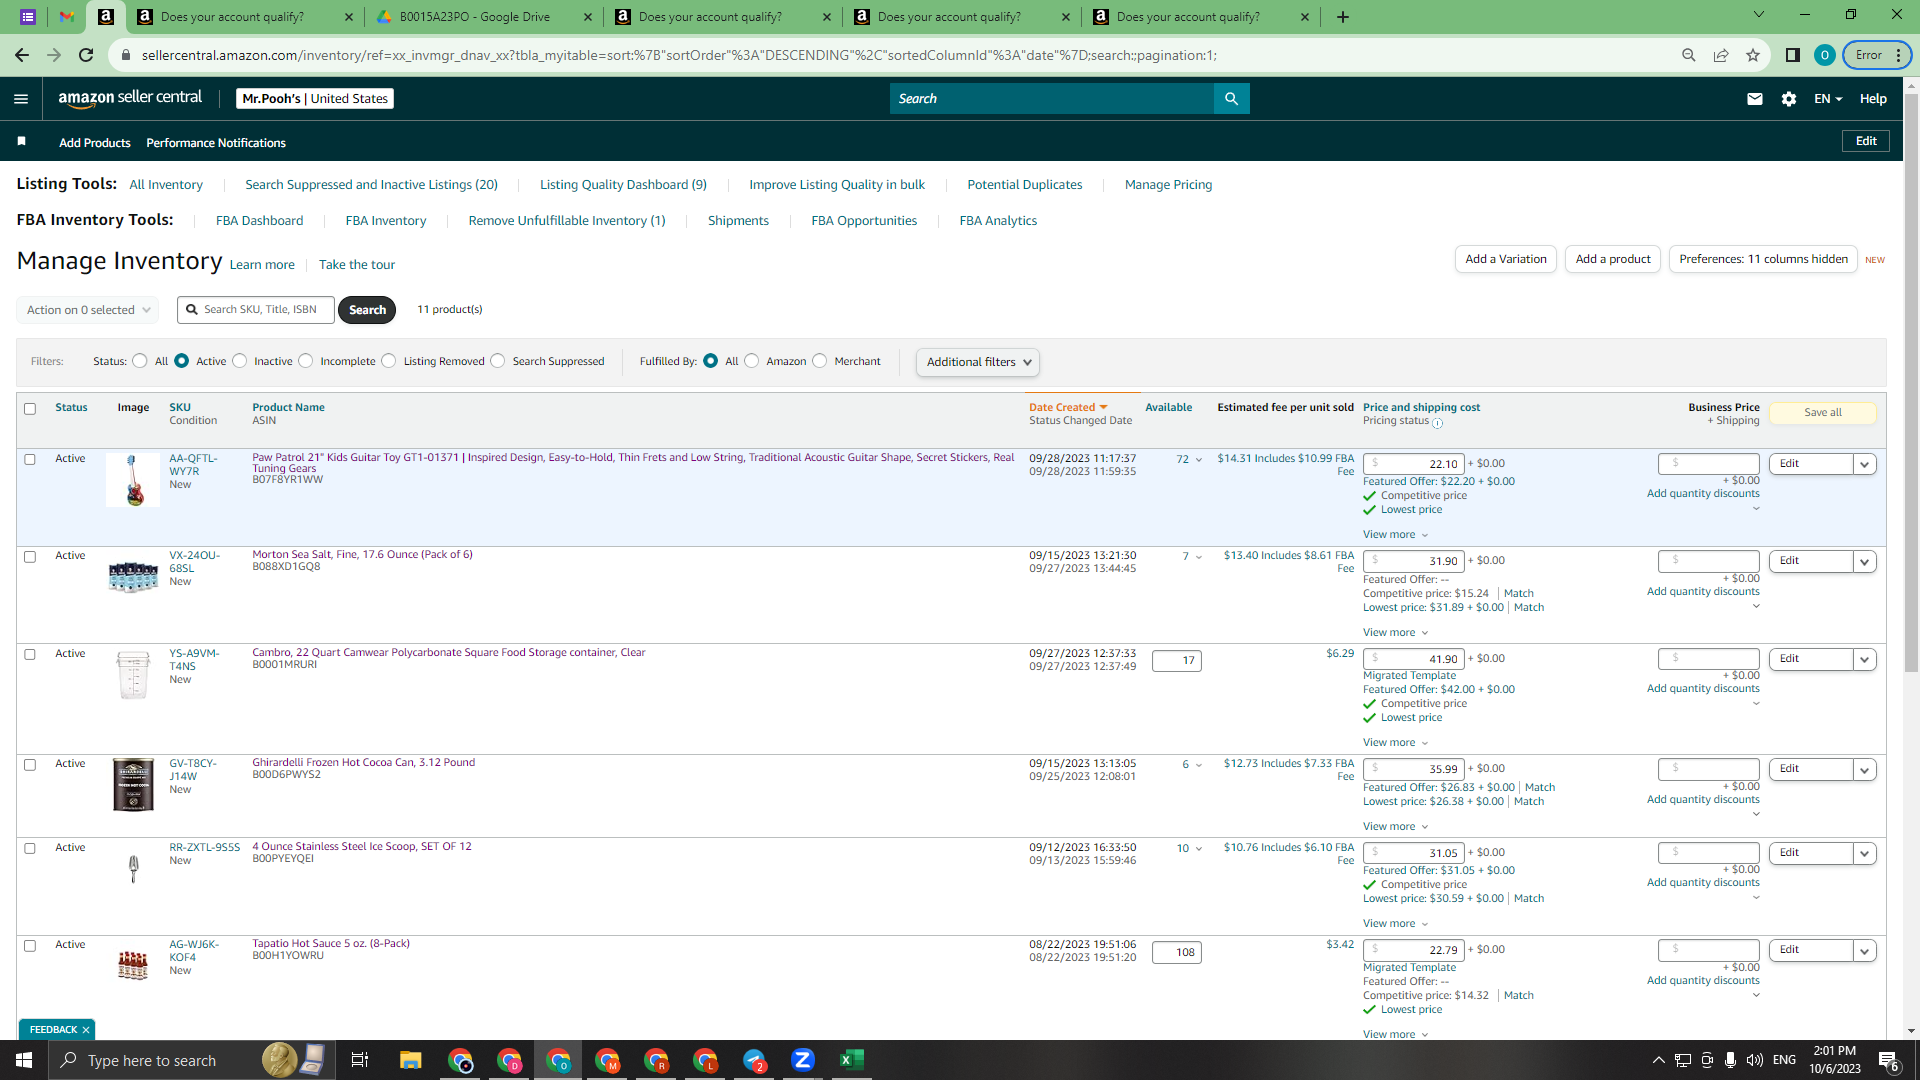Open the browser profile avatar
Viewport: 1920px width, 1080px height.
coord(1825,55)
